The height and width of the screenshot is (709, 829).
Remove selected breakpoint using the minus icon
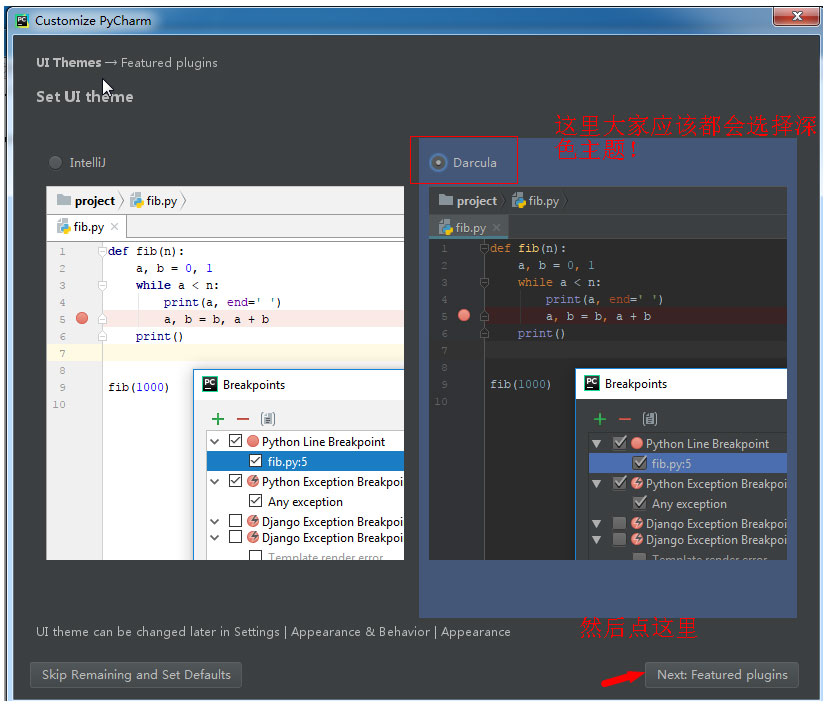[243, 418]
